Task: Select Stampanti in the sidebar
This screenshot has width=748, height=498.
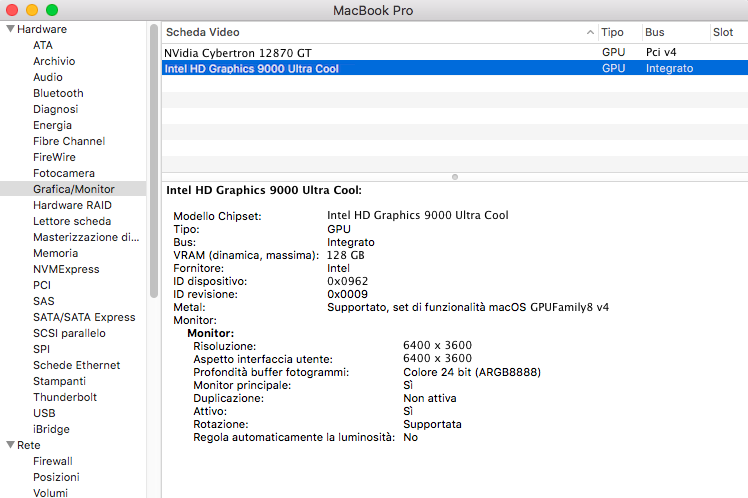Action: point(59,381)
